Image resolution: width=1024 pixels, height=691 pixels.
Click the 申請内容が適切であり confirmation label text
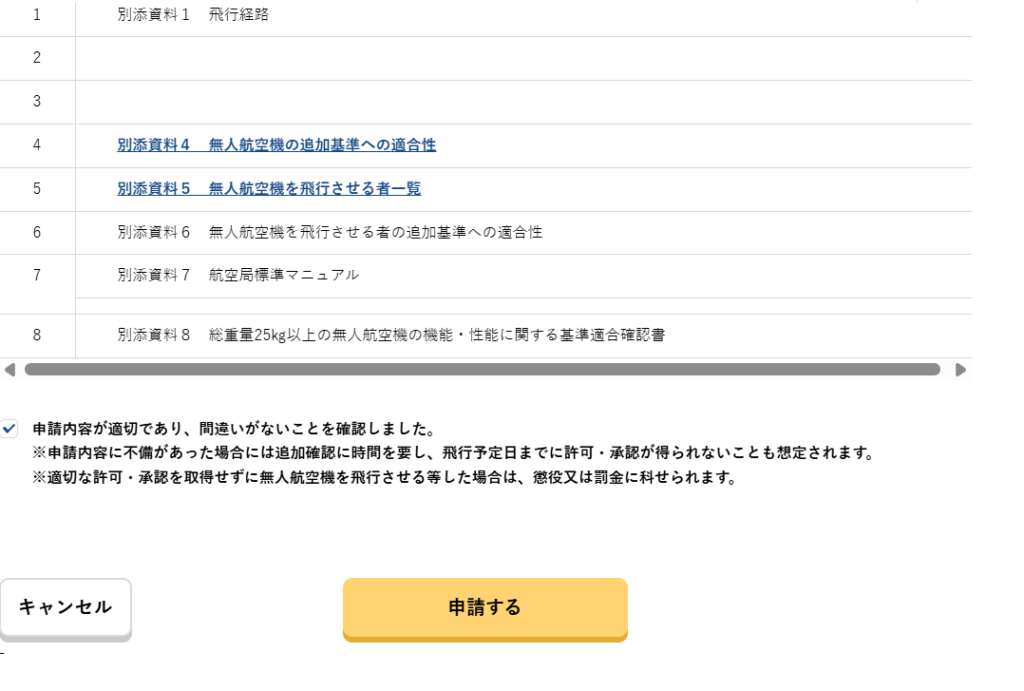[x=233, y=428]
